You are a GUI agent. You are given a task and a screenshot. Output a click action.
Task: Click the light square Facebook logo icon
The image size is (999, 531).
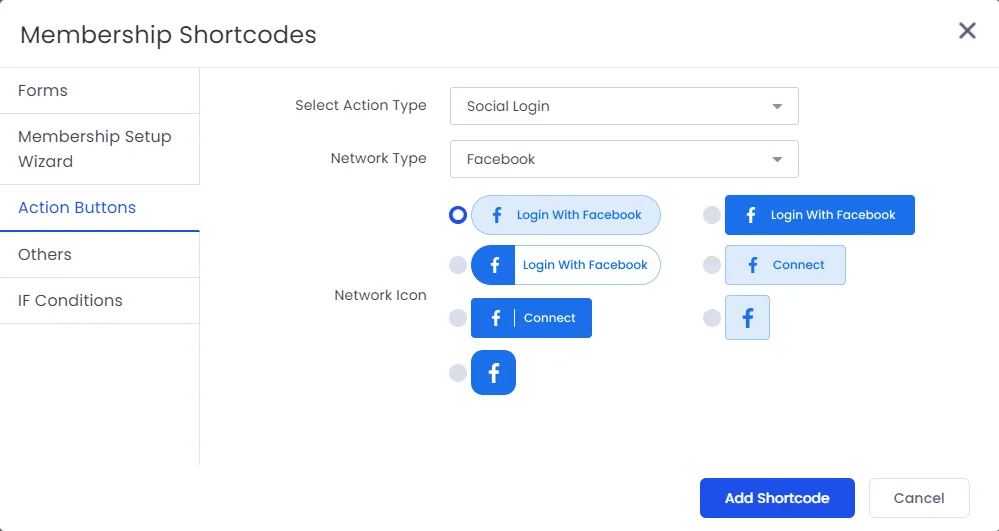pos(747,318)
